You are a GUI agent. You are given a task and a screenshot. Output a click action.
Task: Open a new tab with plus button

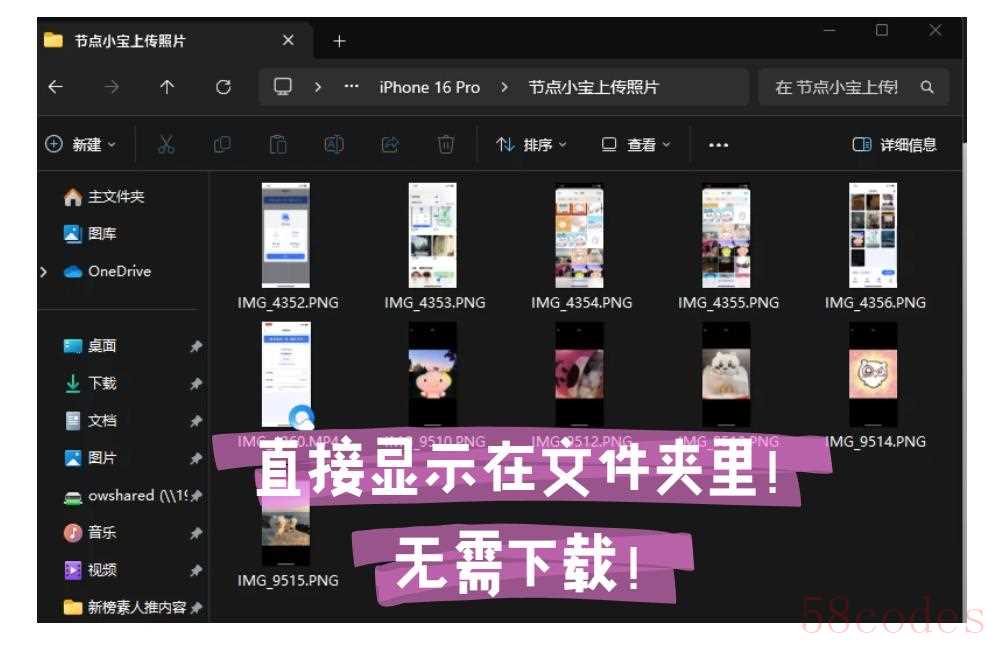pos(339,41)
